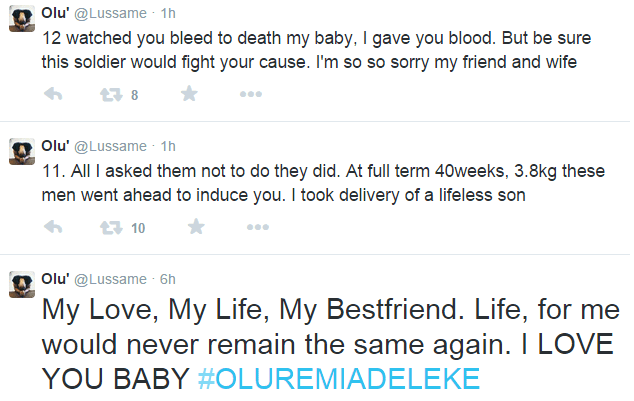Retweet the "11. All I asked" tweet
The height and width of the screenshot is (401, 634).
click(x=112, y=227)
